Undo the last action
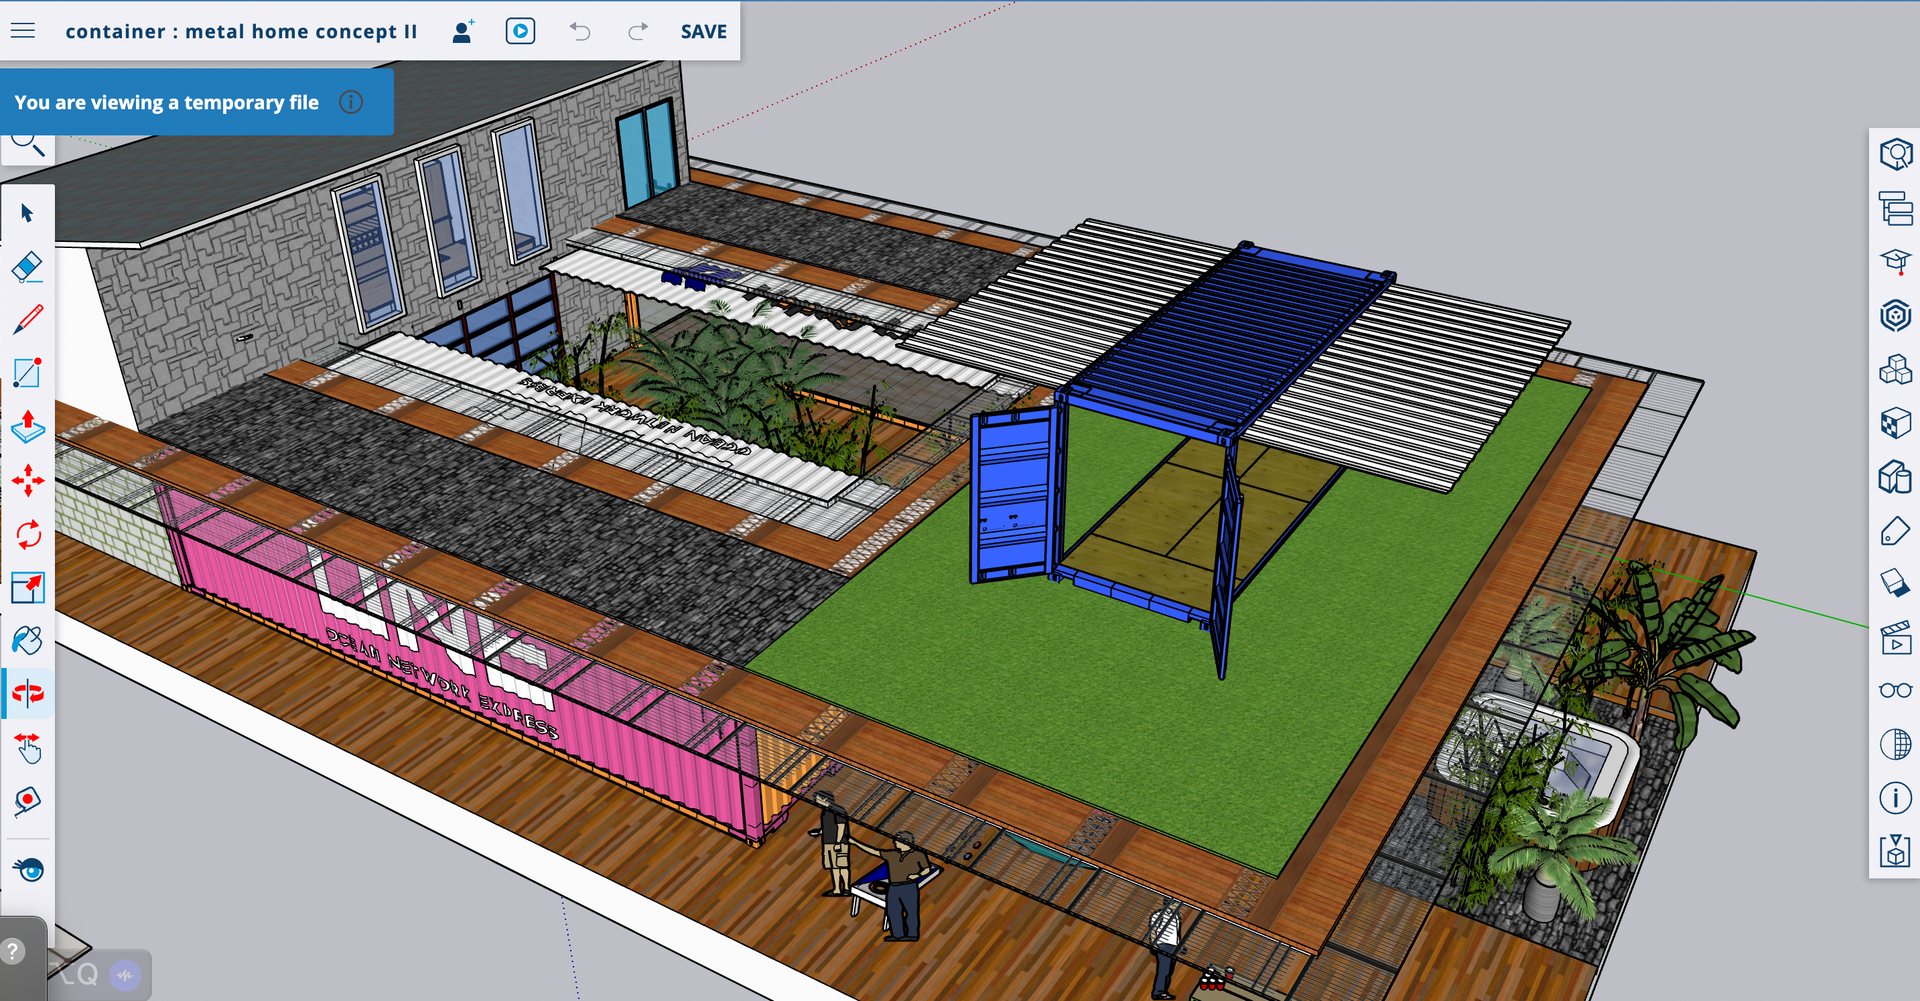 coord(580,31)
